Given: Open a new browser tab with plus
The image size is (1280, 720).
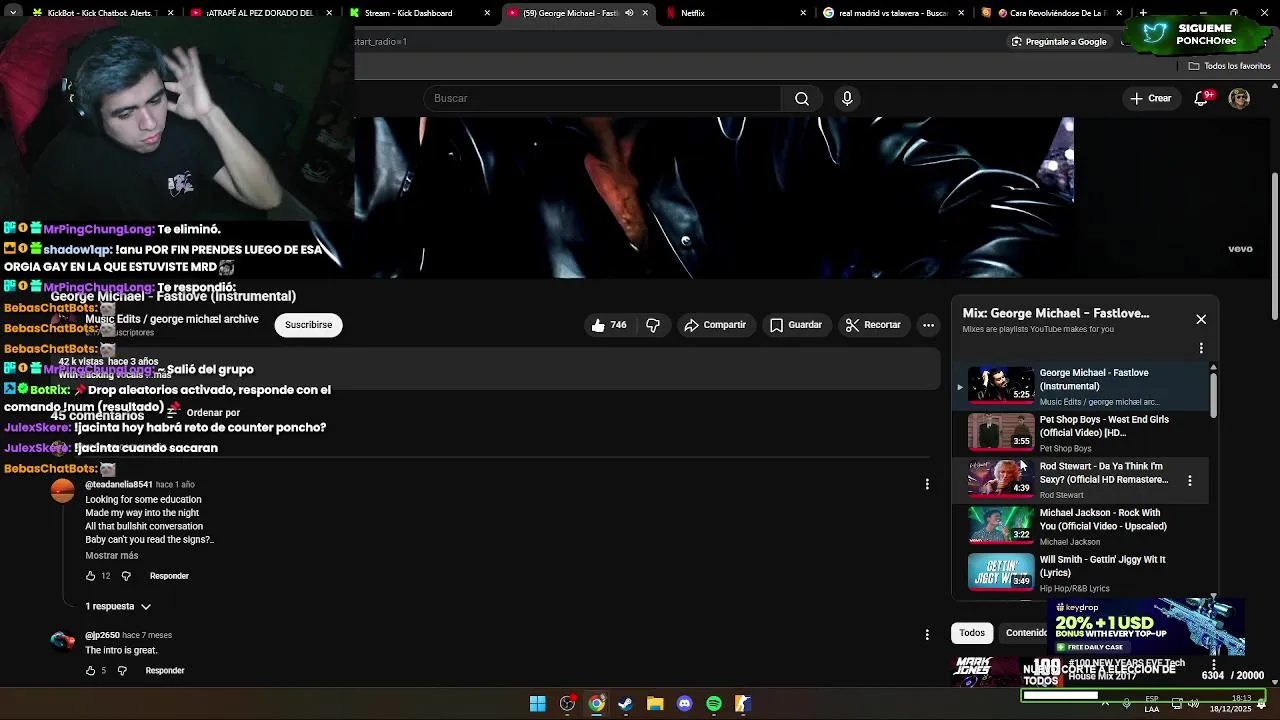Looking at the screenshot, I should coord(1143,13).
